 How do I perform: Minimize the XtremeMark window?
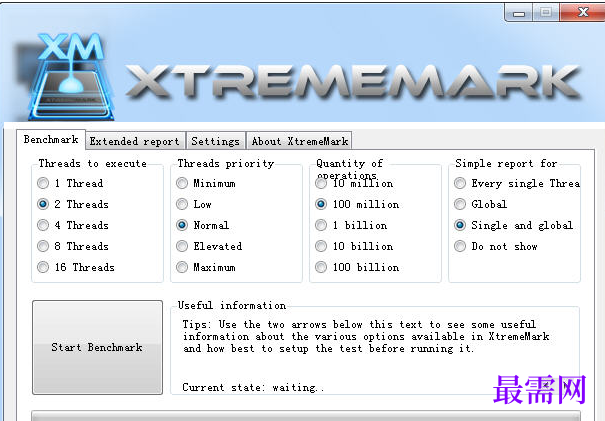tap(519, 13)
